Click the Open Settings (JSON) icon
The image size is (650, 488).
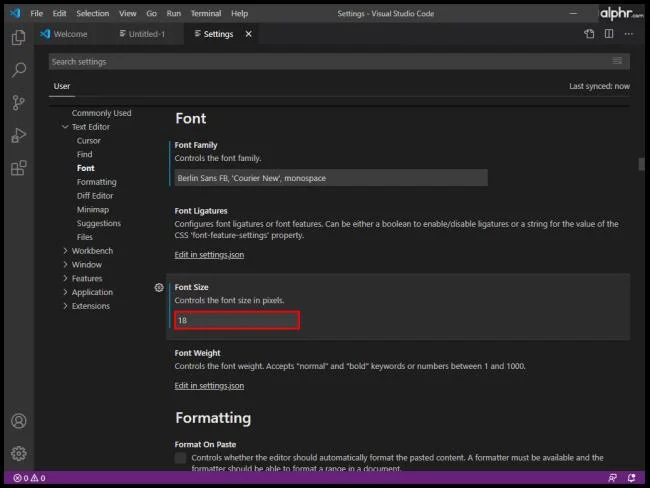point(589,34)
